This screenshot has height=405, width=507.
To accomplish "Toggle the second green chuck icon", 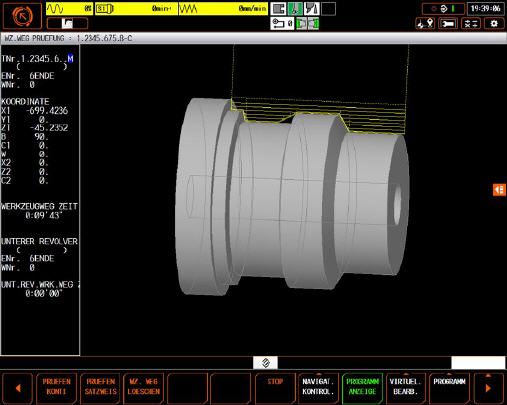I will (x=313, y=24).
